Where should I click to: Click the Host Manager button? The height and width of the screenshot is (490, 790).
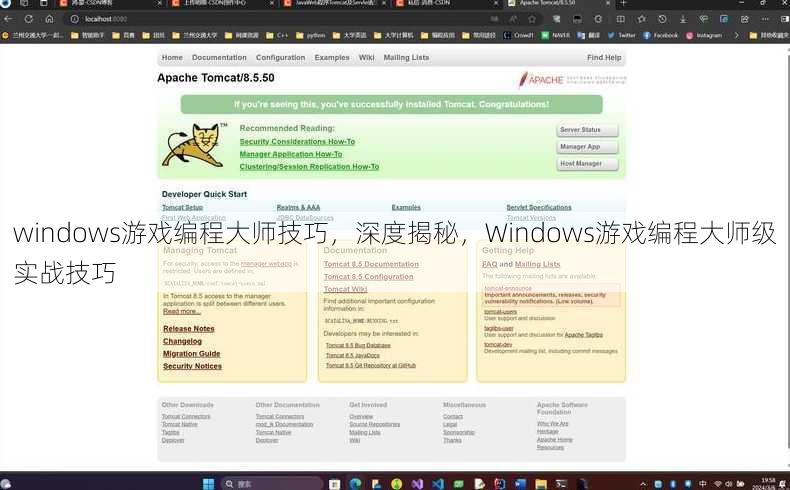(x=587, y=164)
